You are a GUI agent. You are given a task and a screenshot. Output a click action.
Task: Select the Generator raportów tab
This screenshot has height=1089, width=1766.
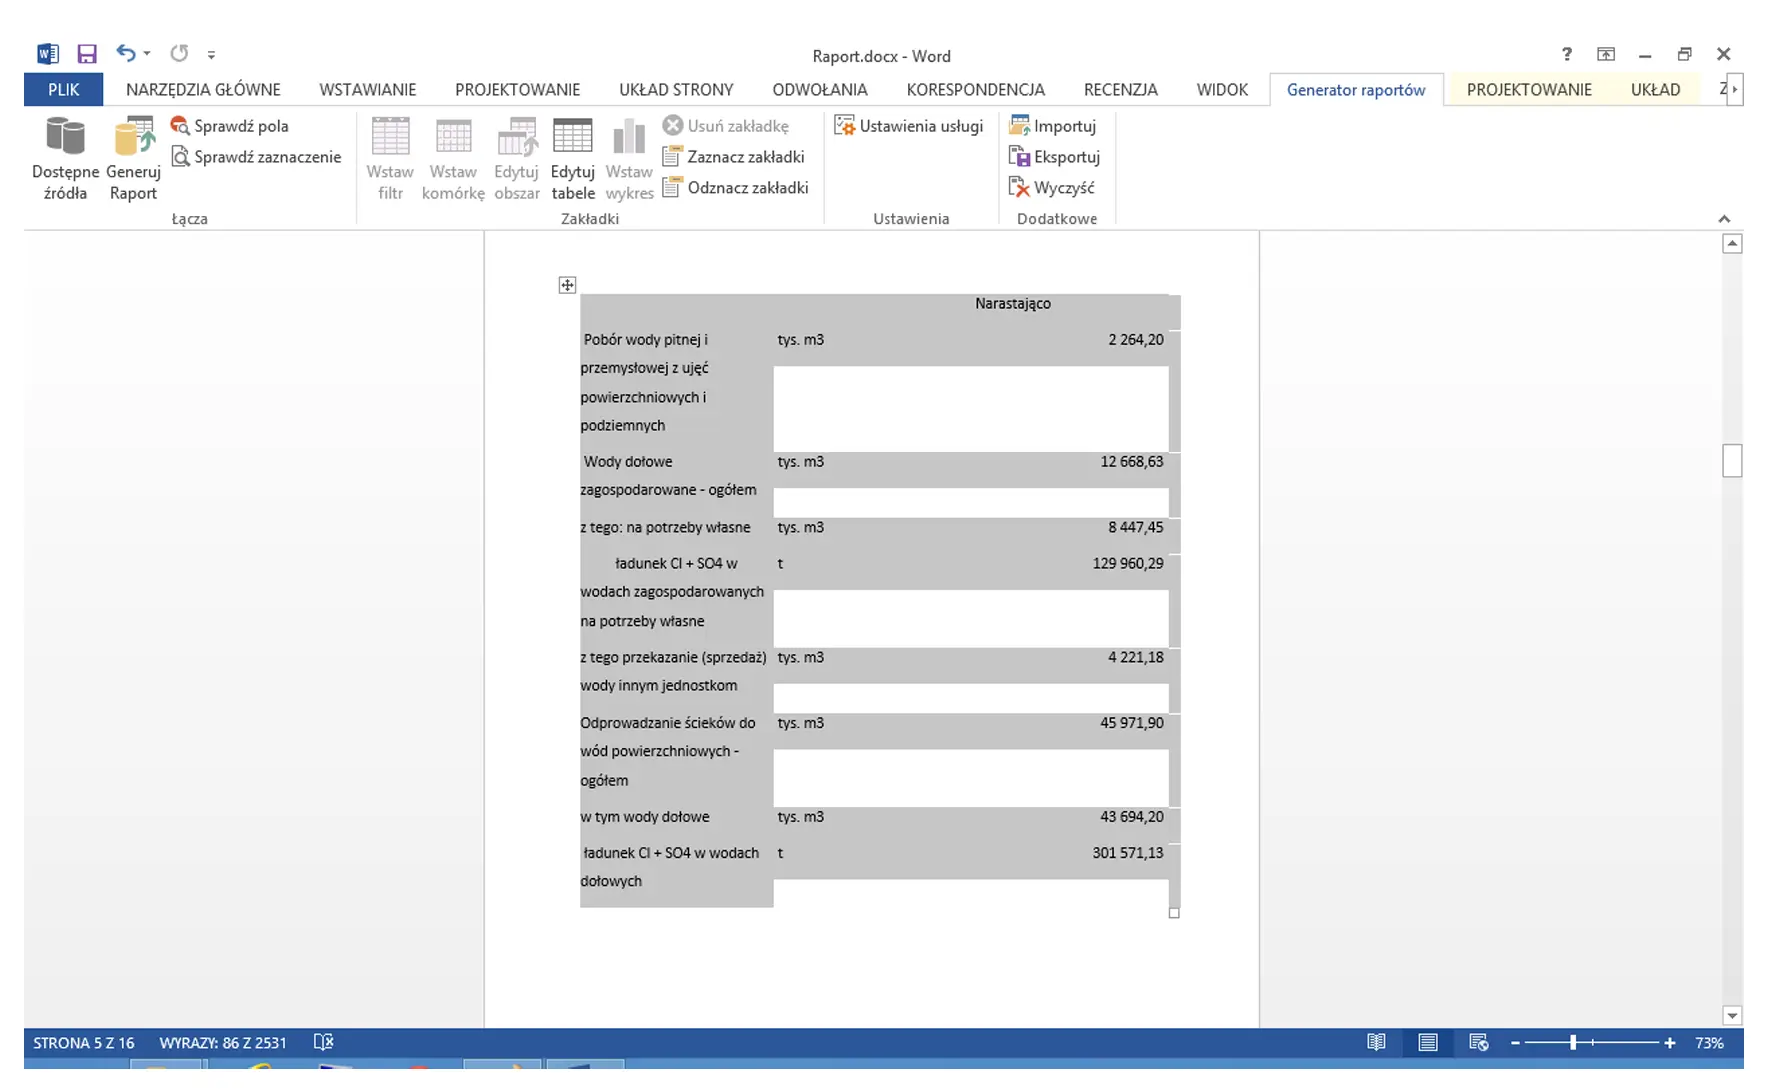(1356, 89)
